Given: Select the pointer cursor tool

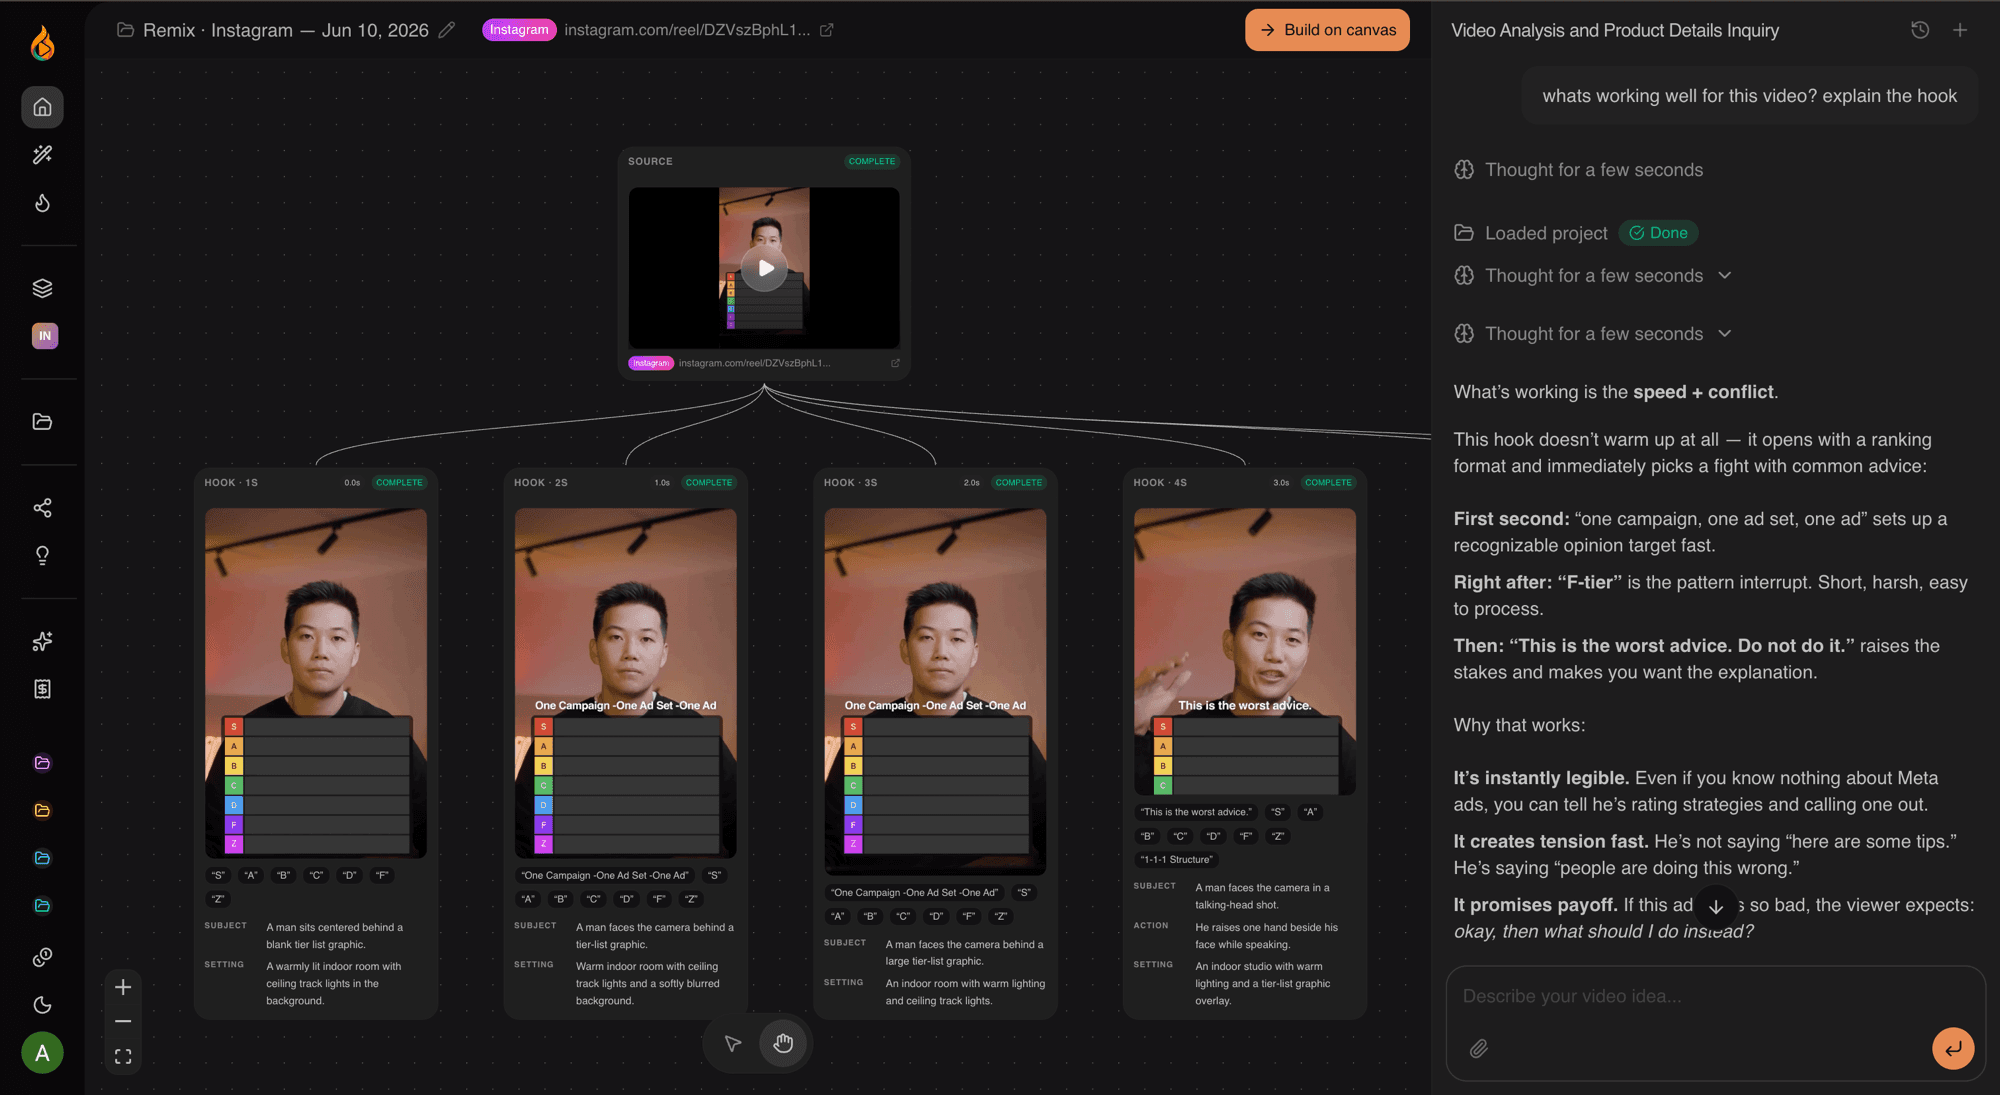Looking at the screenshot, I should tap(733, 1044).
